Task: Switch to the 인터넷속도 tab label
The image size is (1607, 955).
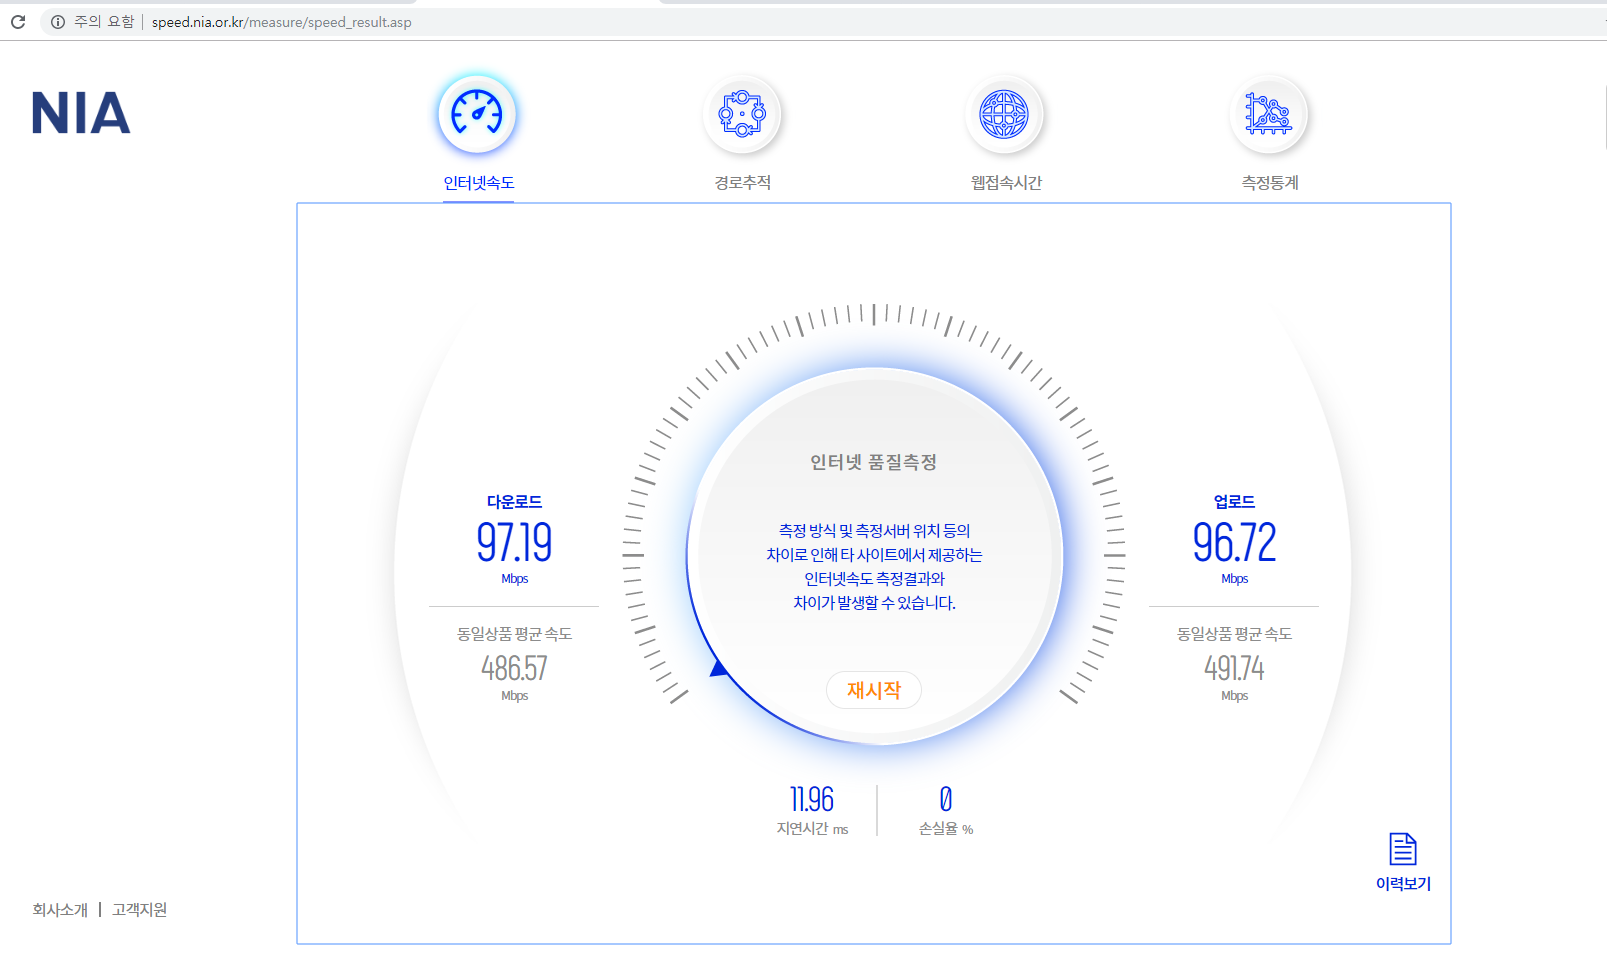Action: [x=479, y=183]
